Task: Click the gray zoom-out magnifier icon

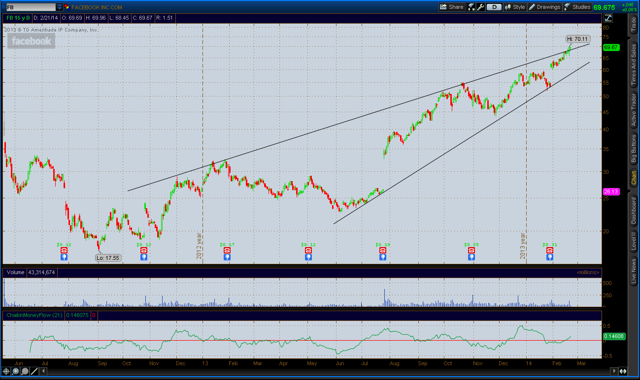Action: pyautogui.click(x=25, y=371)
